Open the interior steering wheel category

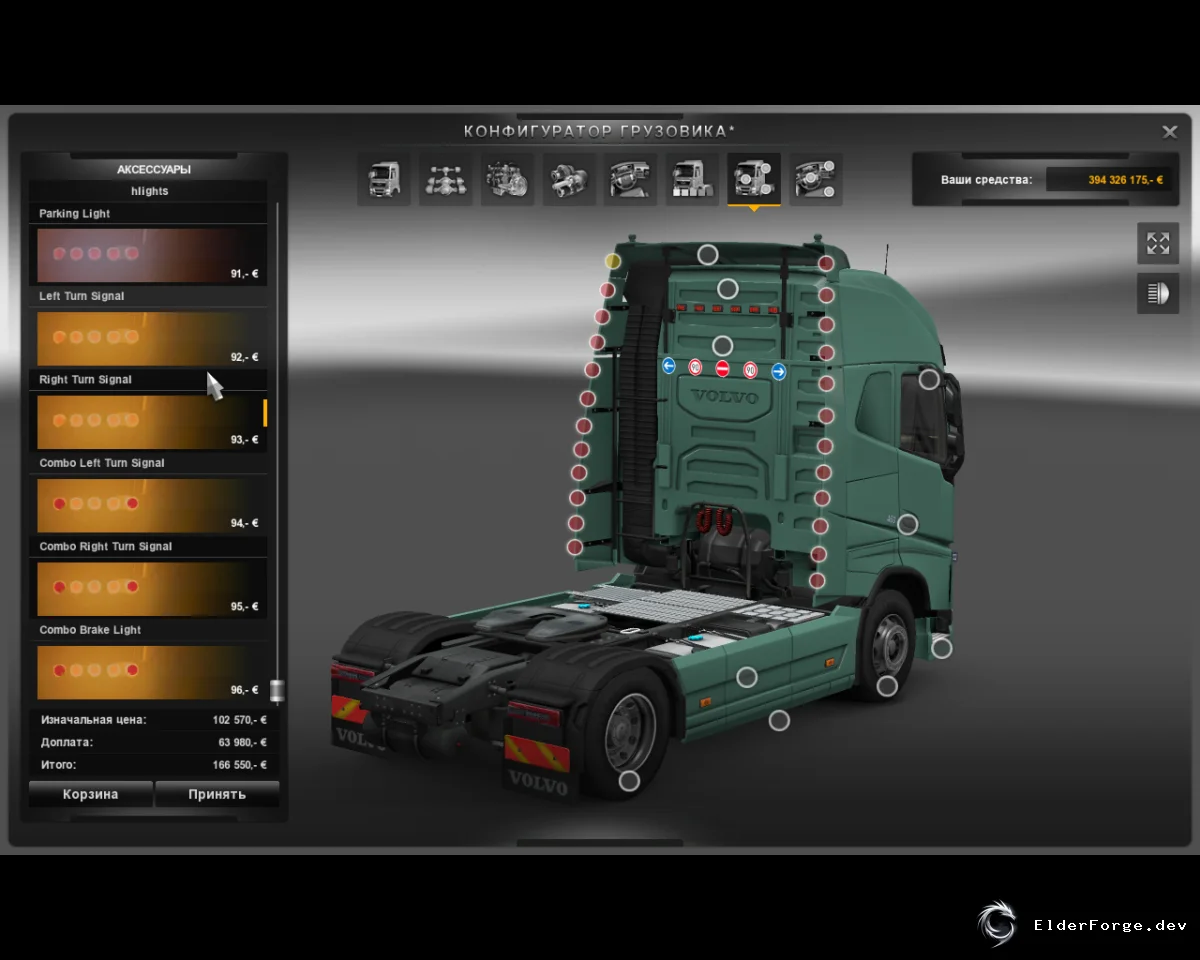630,179
